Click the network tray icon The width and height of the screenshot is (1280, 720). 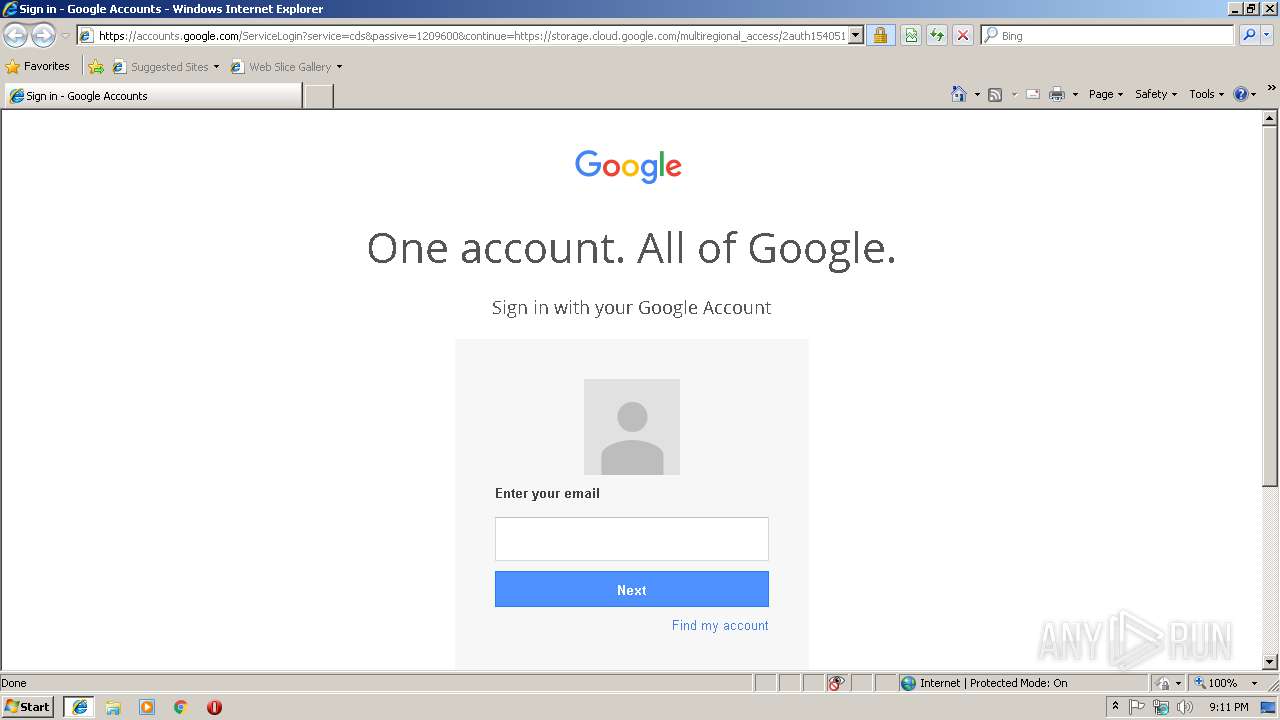click(1161, 707)
